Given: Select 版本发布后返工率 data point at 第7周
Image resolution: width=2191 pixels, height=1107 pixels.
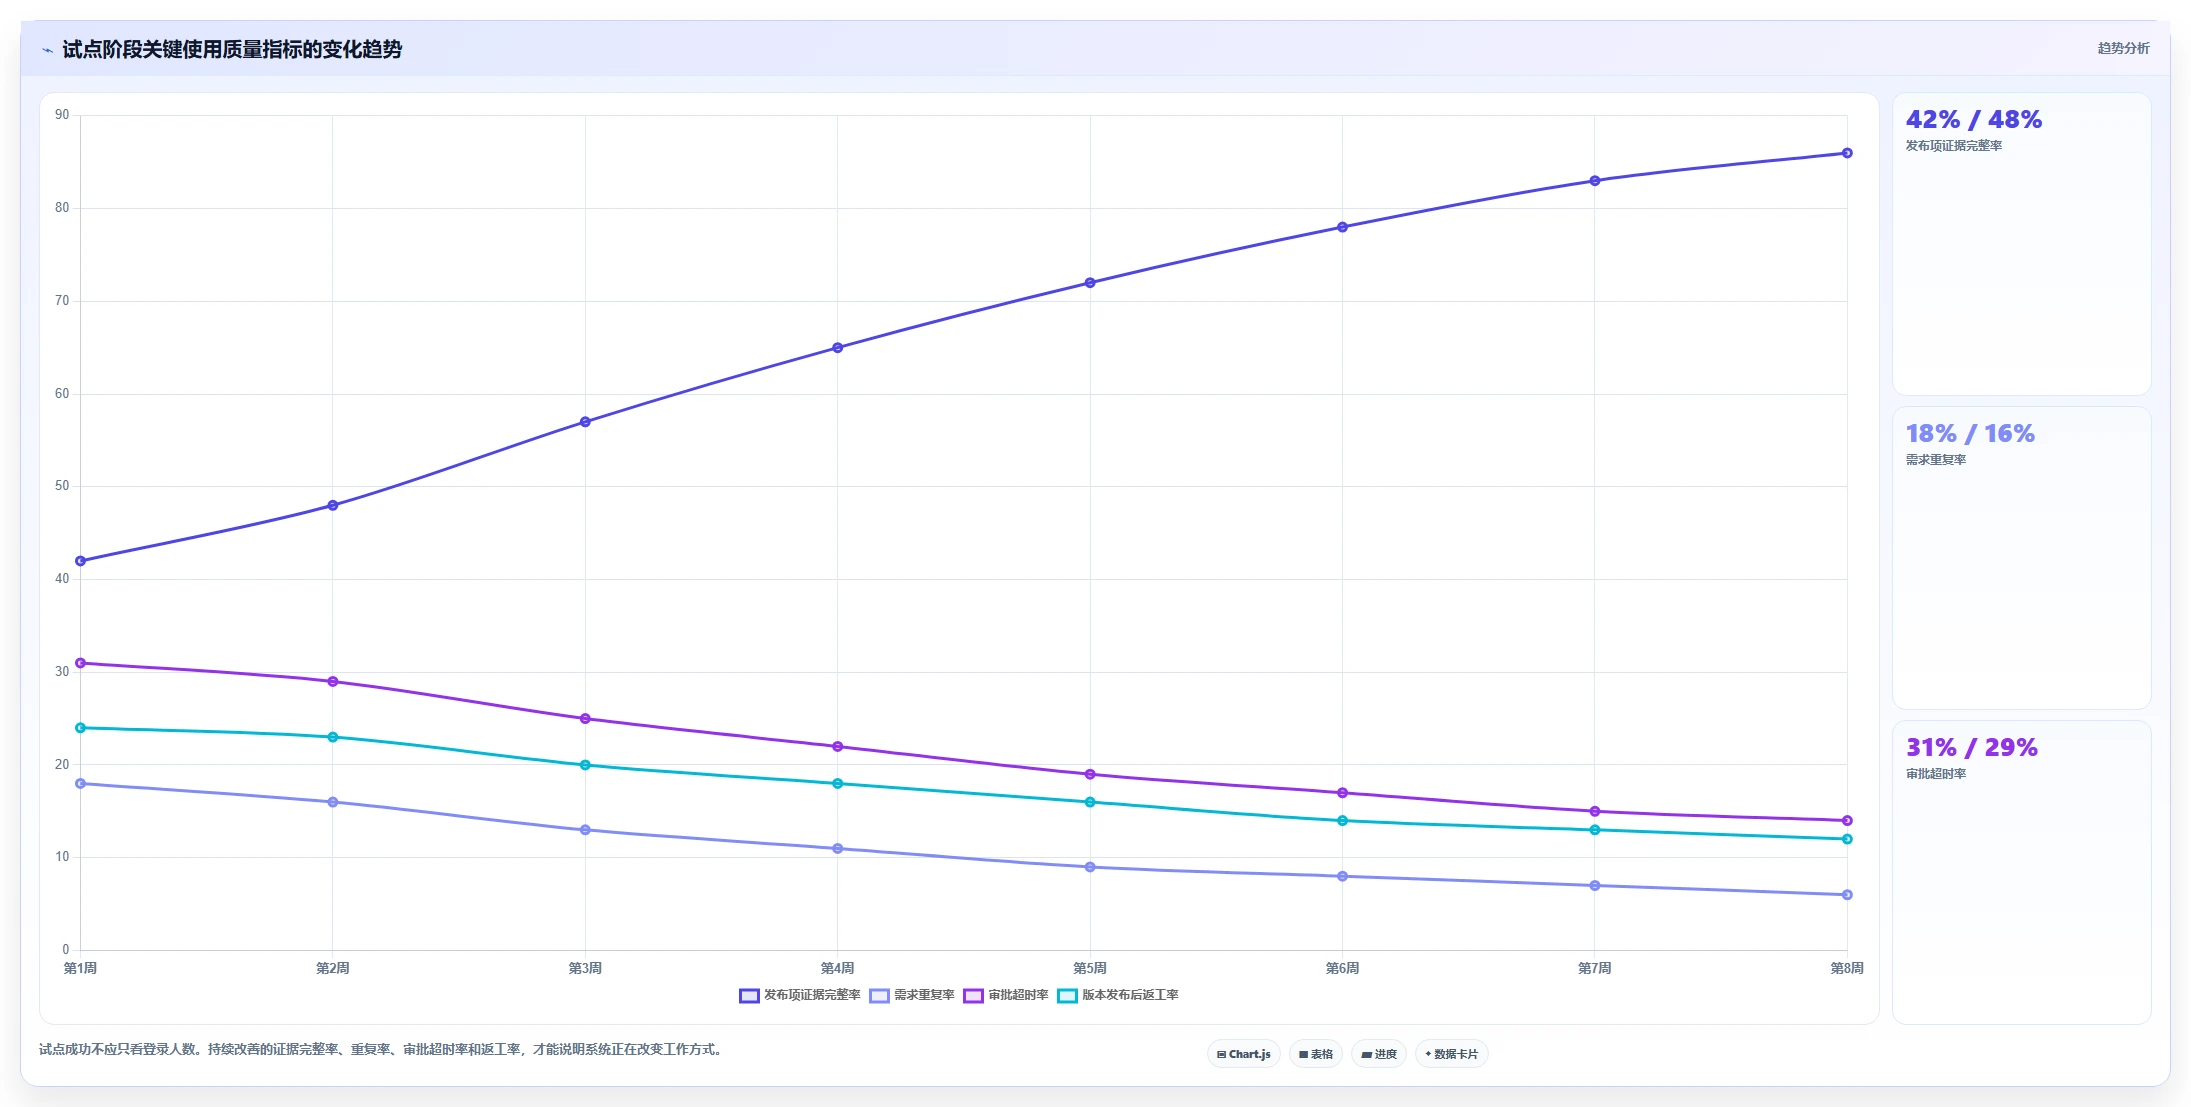Looking at the screenshot, I should click(1595, 830).
